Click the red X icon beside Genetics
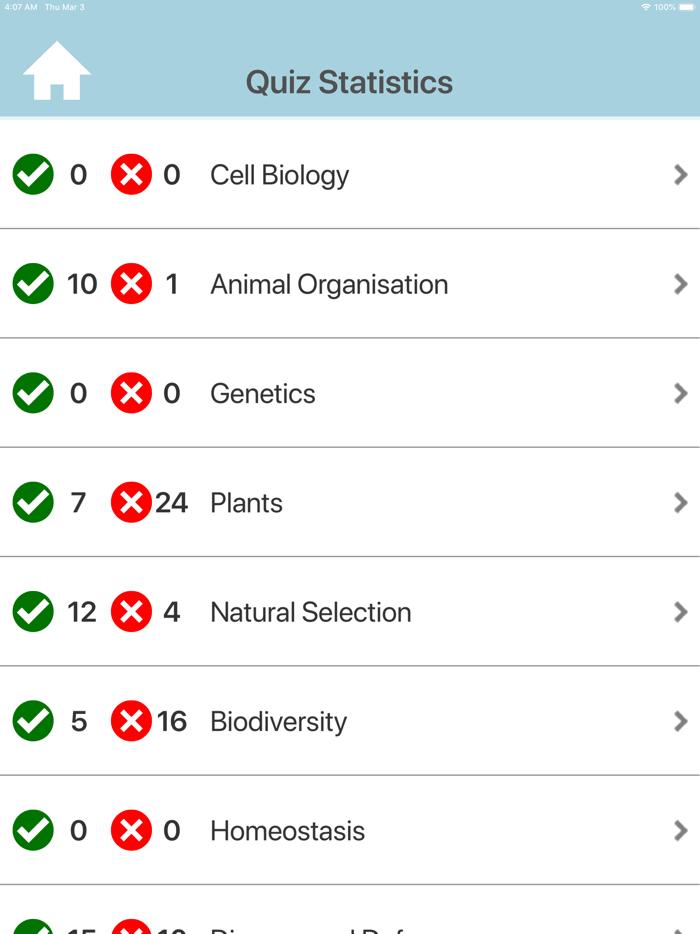This screenshot has width=700, height=934. 132,393
